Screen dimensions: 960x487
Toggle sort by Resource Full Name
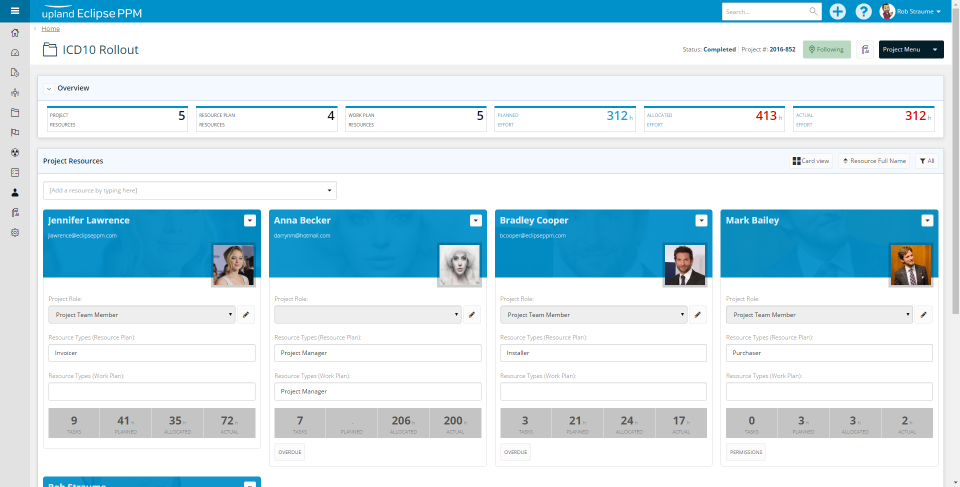[x=874, y=161]
